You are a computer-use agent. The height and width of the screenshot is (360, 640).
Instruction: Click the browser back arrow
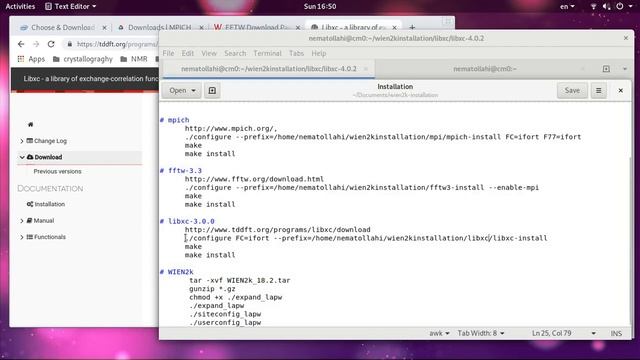click(21, 44)
